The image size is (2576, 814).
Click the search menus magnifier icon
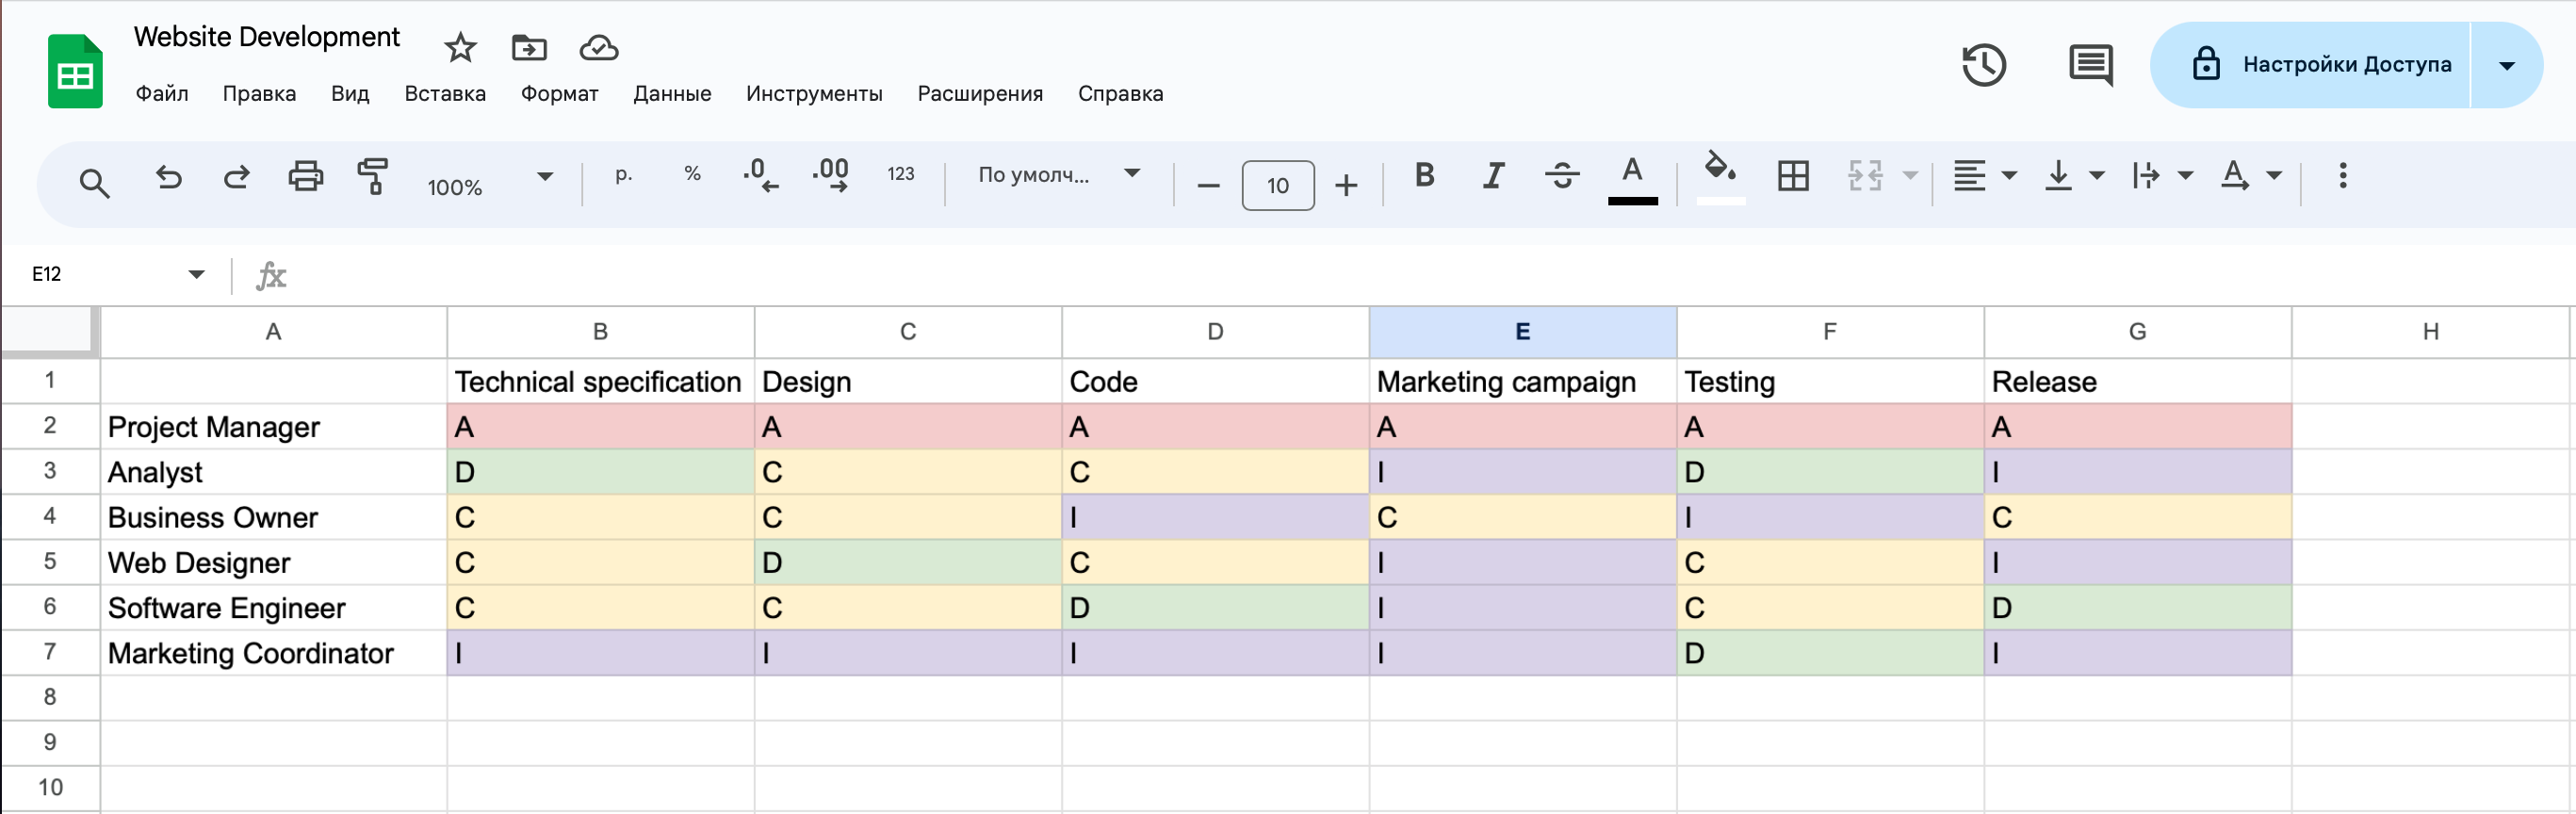click(x=94, y=183)
